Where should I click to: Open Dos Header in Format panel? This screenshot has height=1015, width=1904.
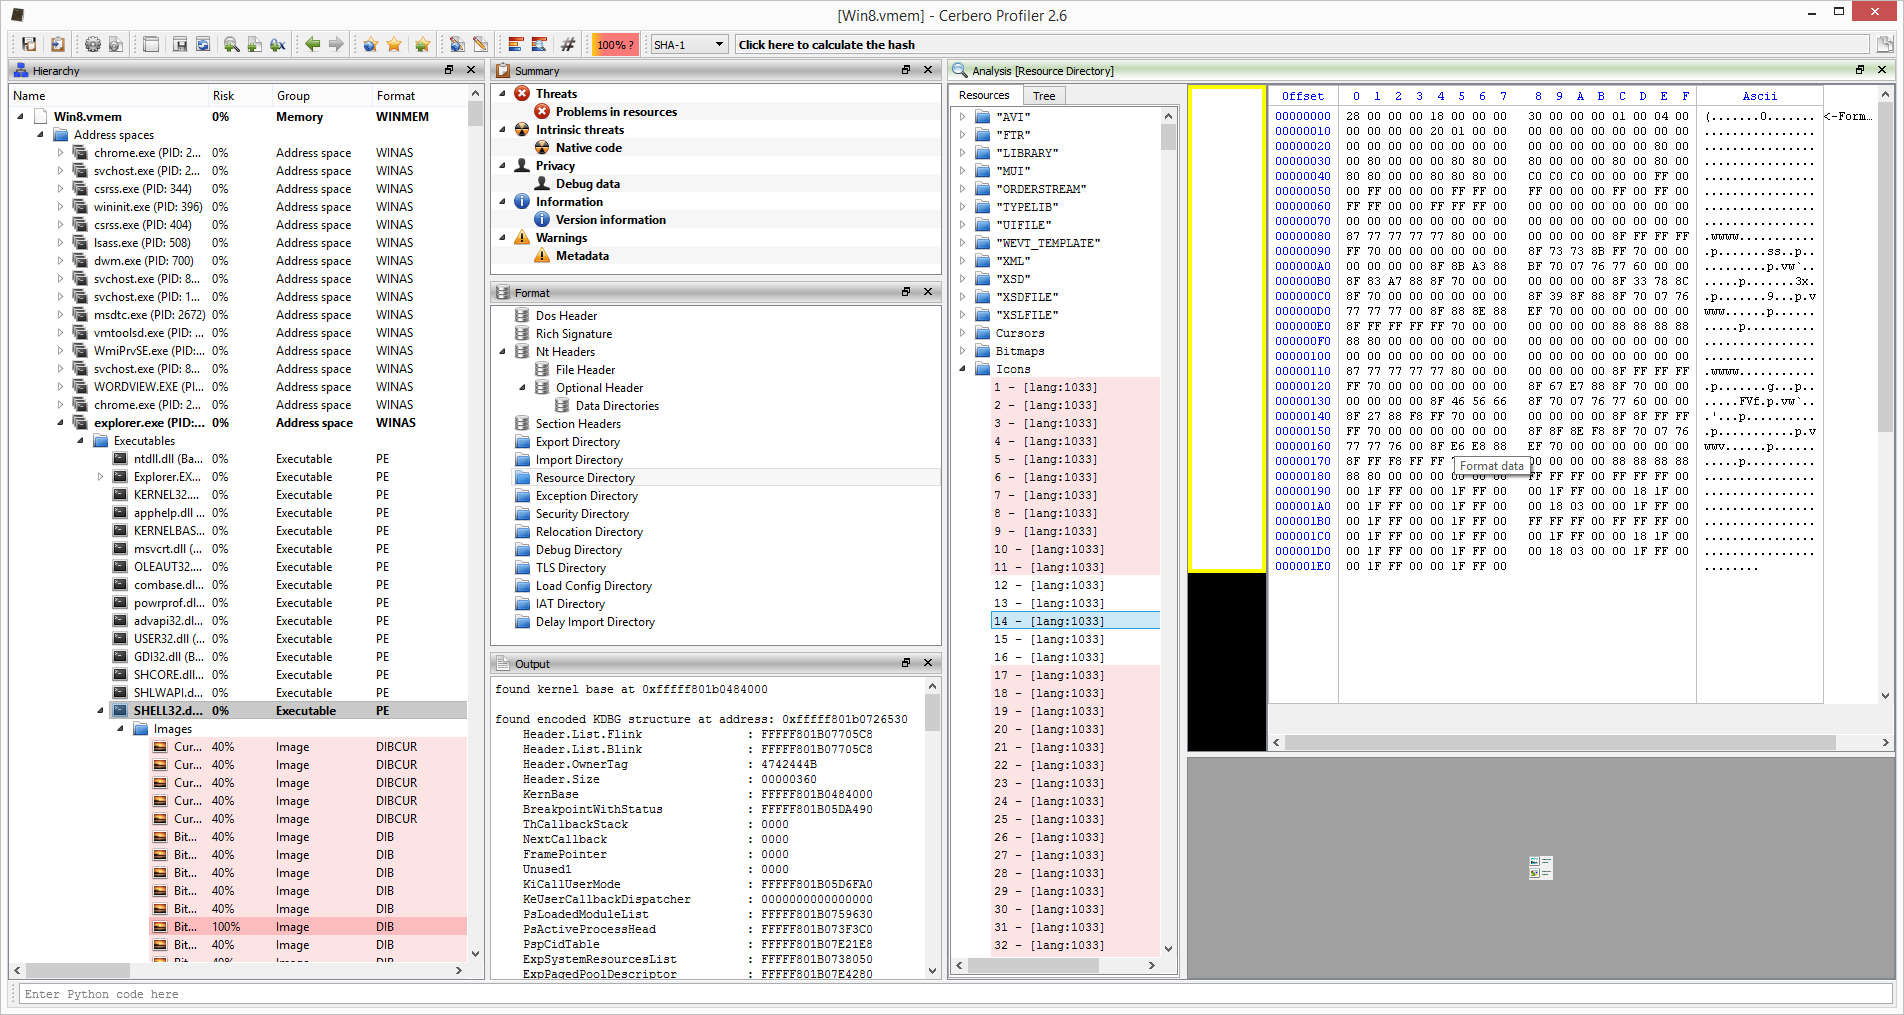pyautogui.click(x=566, y=315)
